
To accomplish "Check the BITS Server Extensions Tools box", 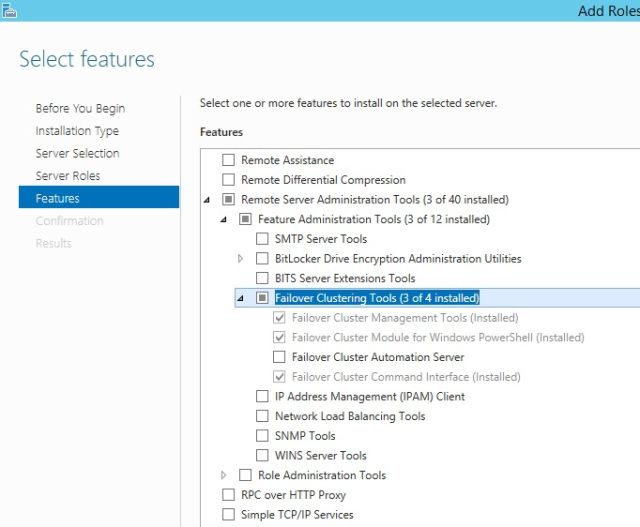I will (x=262, y=278).
